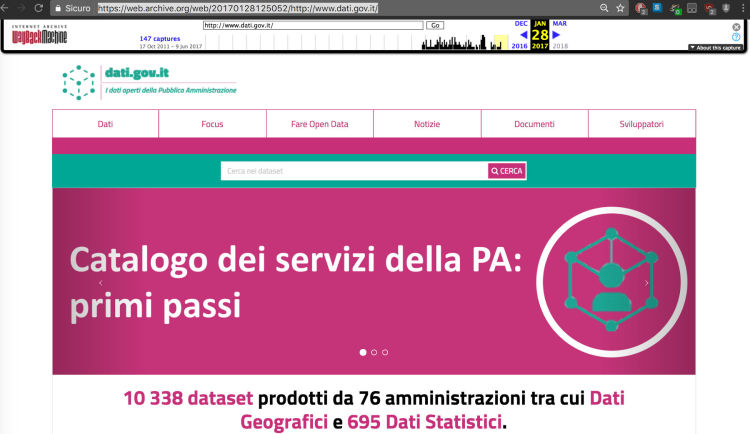Click the dati.gov.it site title
The height and width of the screenshot is (434, 750).
137,72
